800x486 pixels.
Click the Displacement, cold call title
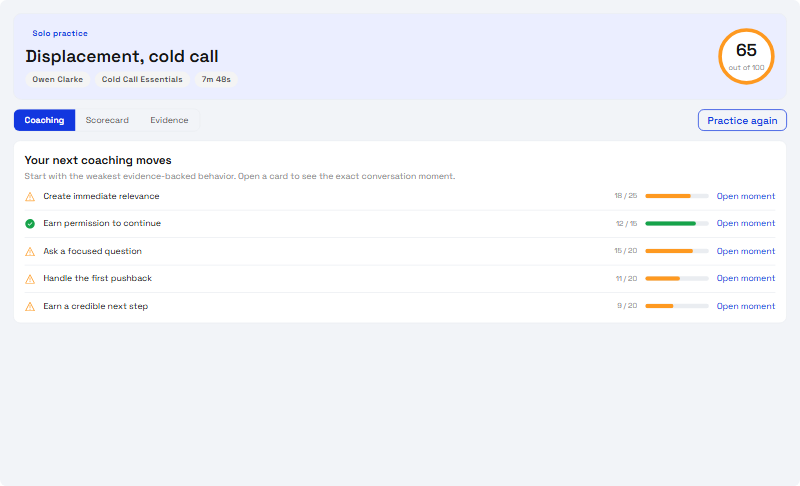coord(122,56)
